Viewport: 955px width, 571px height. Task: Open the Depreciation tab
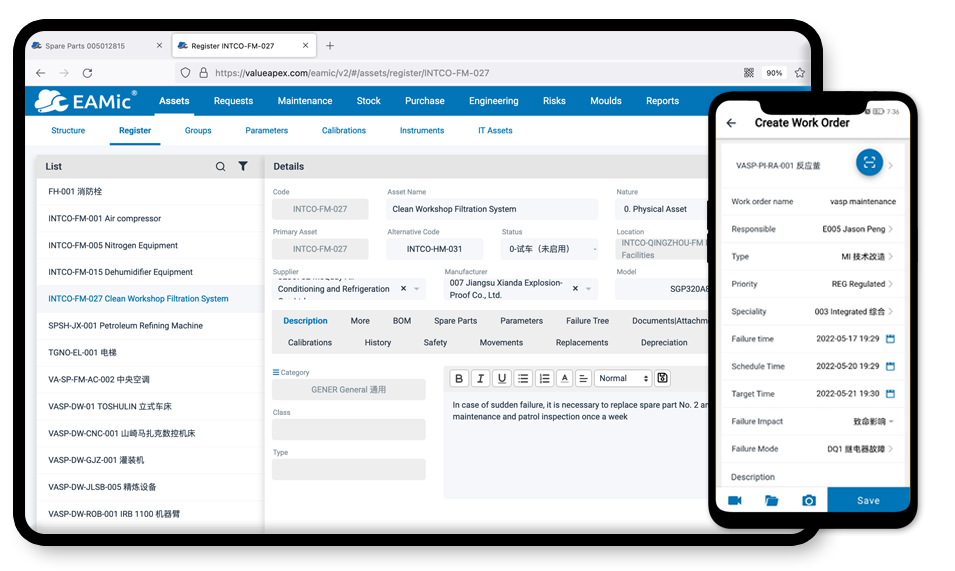pyautogui.click(x=664, y=343)
